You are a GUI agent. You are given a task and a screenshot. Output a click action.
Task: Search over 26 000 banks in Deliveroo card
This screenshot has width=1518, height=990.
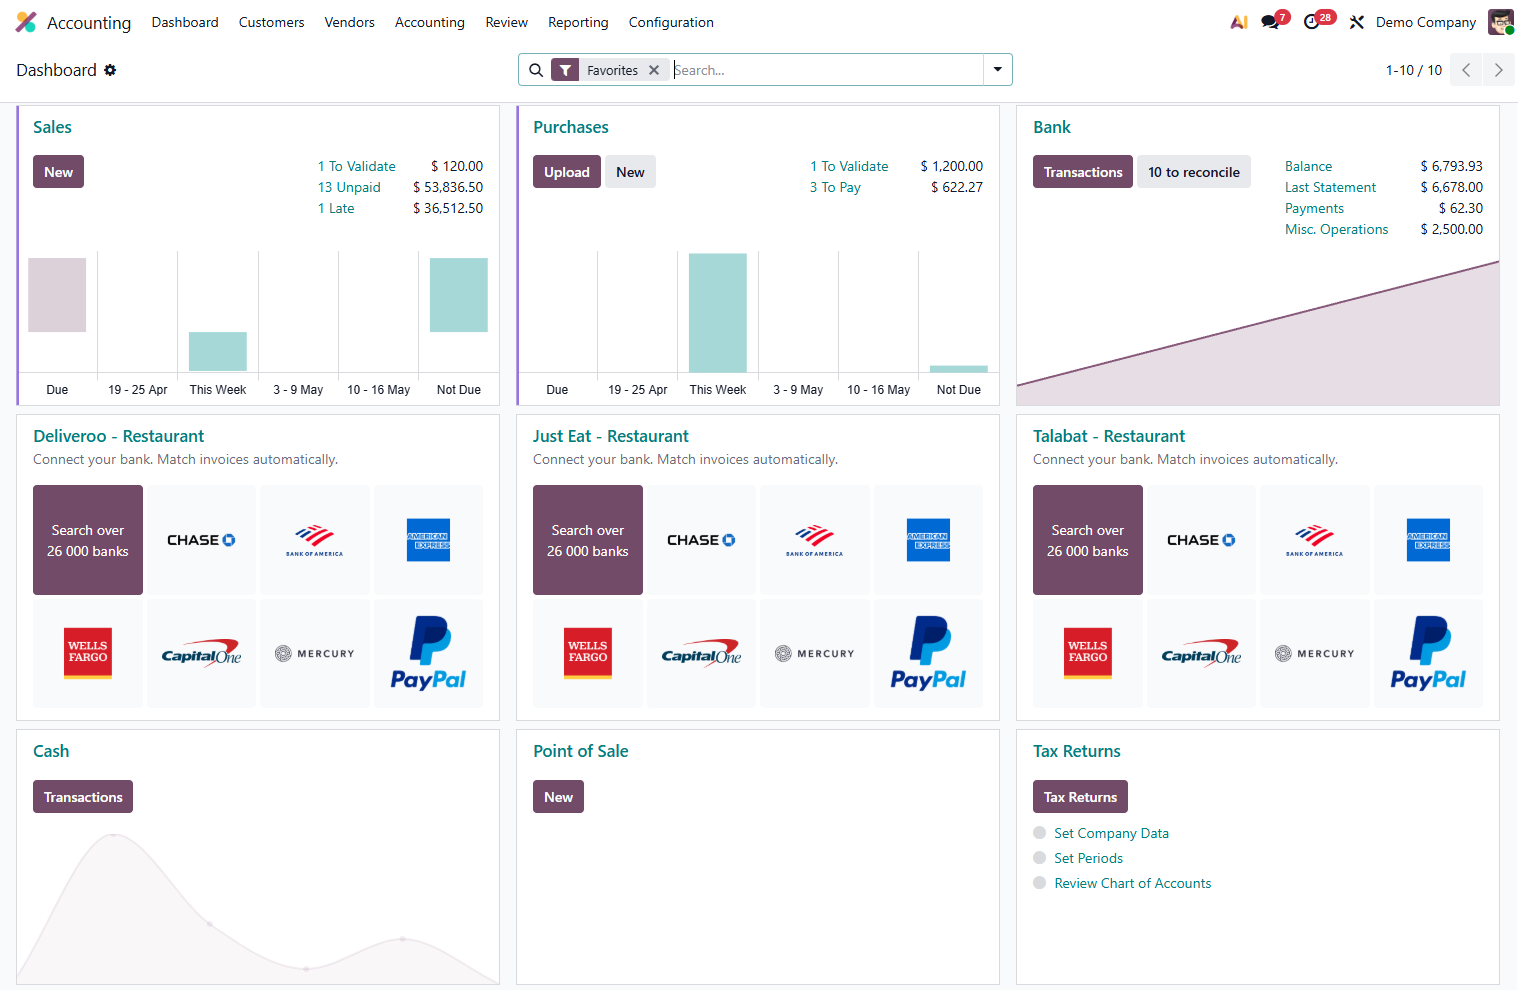pos(88,540)
